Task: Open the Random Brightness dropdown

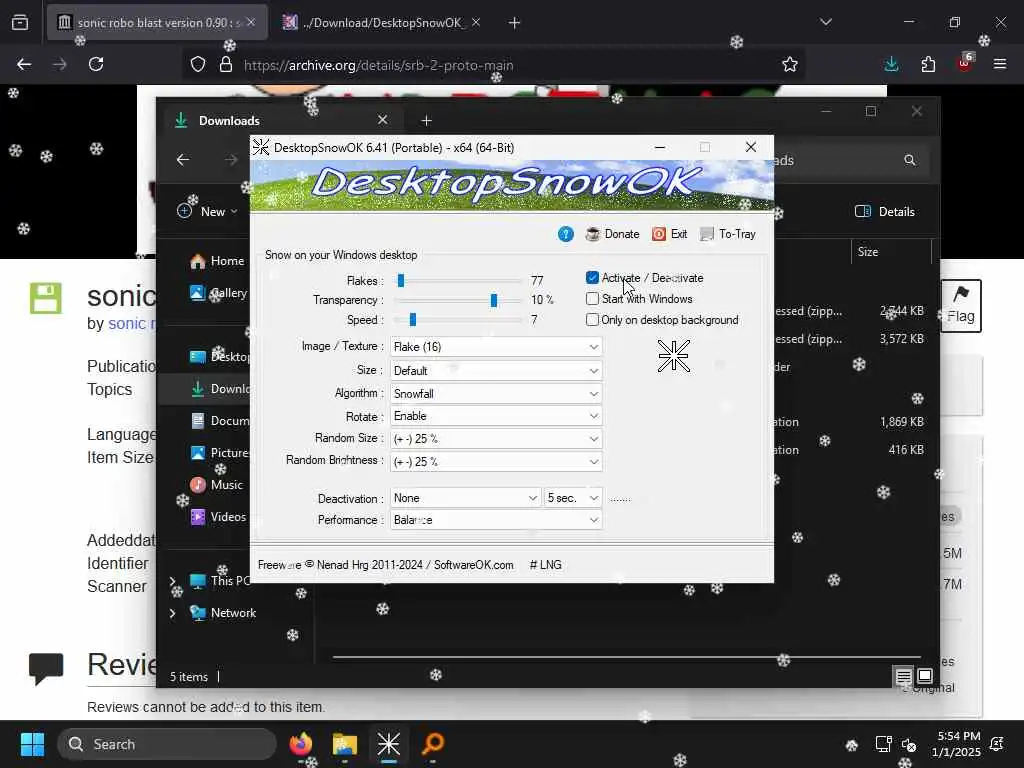Action: point(496,462)
